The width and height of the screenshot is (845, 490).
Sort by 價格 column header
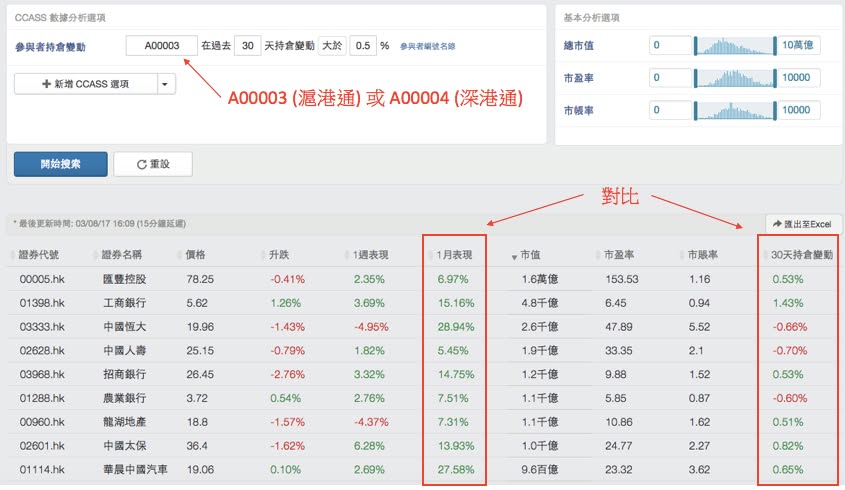(x=195, y=255)
